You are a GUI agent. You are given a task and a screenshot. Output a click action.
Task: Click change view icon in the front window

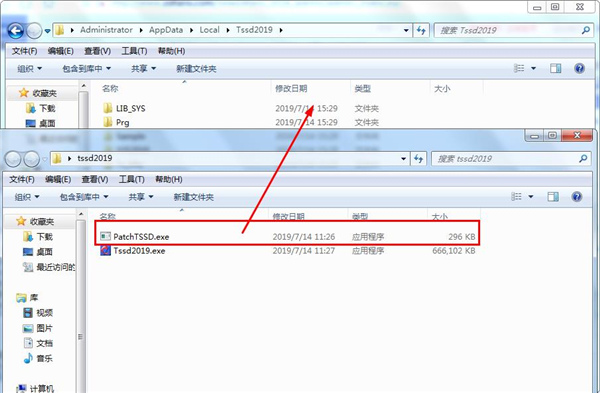(516, 196)
